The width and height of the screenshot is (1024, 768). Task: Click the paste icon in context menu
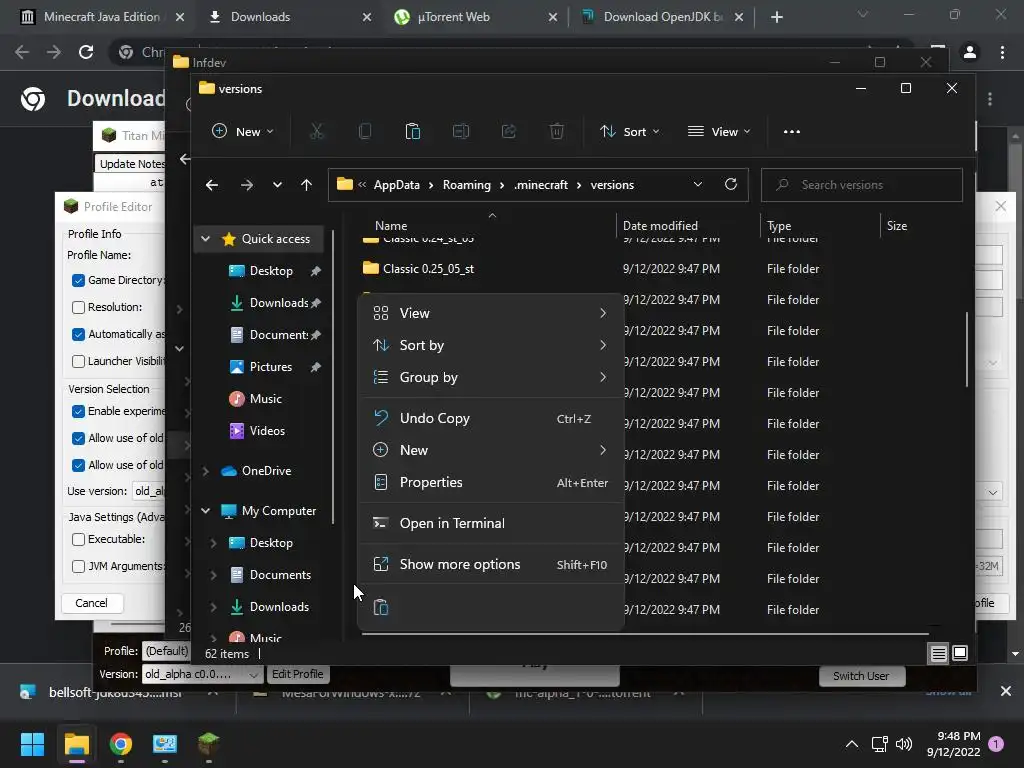click(x=381, y=607)
